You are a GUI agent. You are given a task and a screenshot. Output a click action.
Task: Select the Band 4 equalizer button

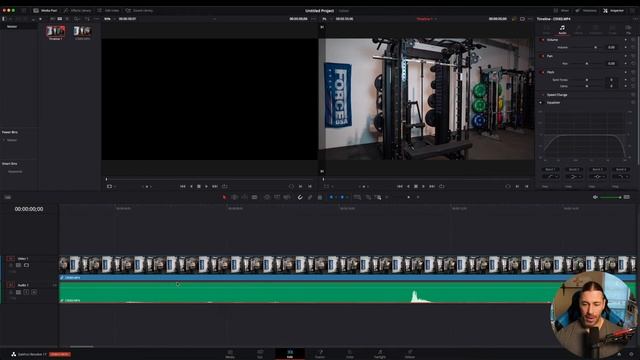coord(621,169)
